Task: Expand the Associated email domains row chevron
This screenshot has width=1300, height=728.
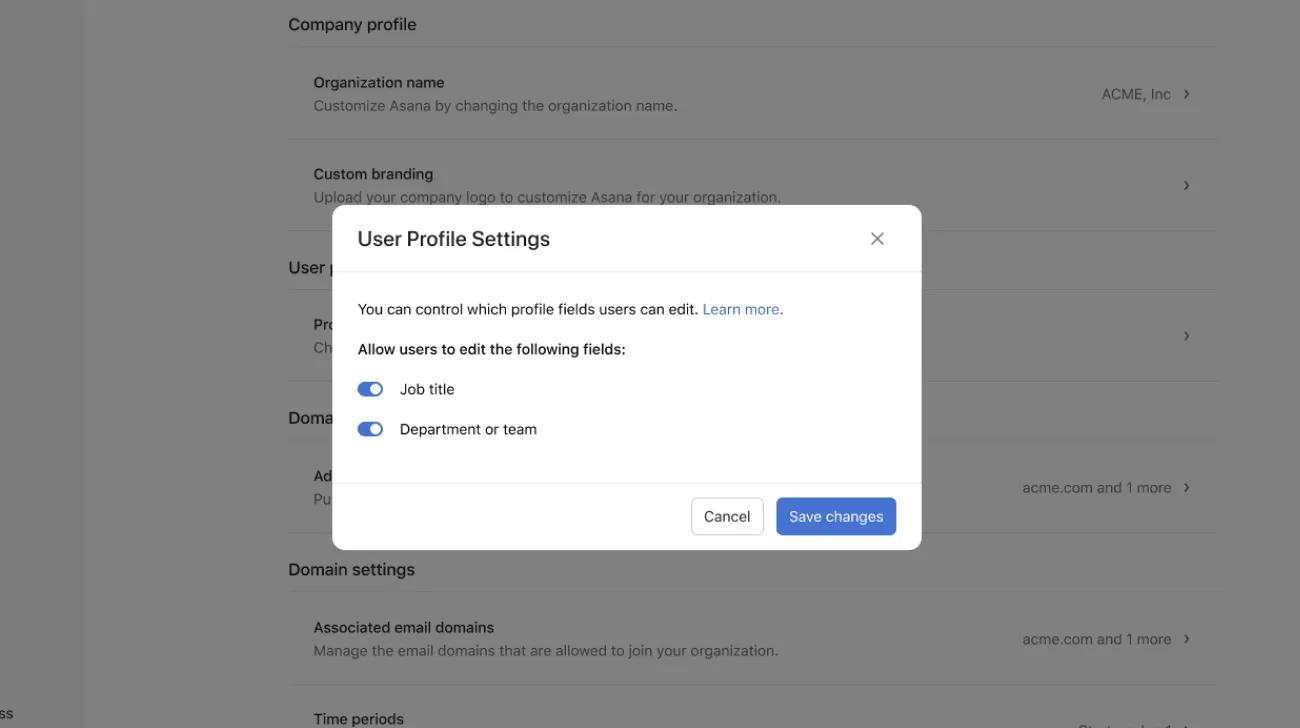Action: pos(1186,638)
